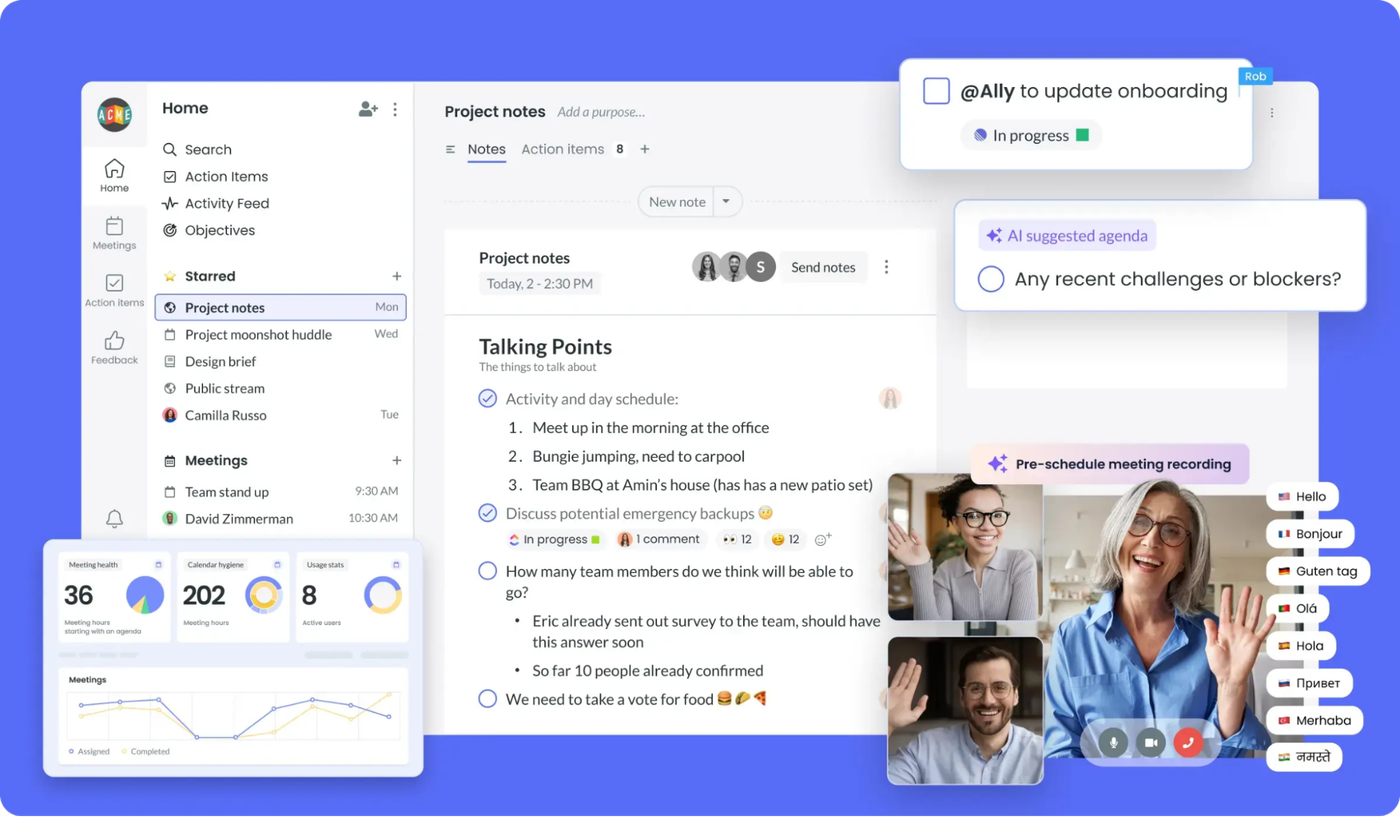
Task: Check the @Ally to update onboarding checkbox
Action: coord(936,91)
